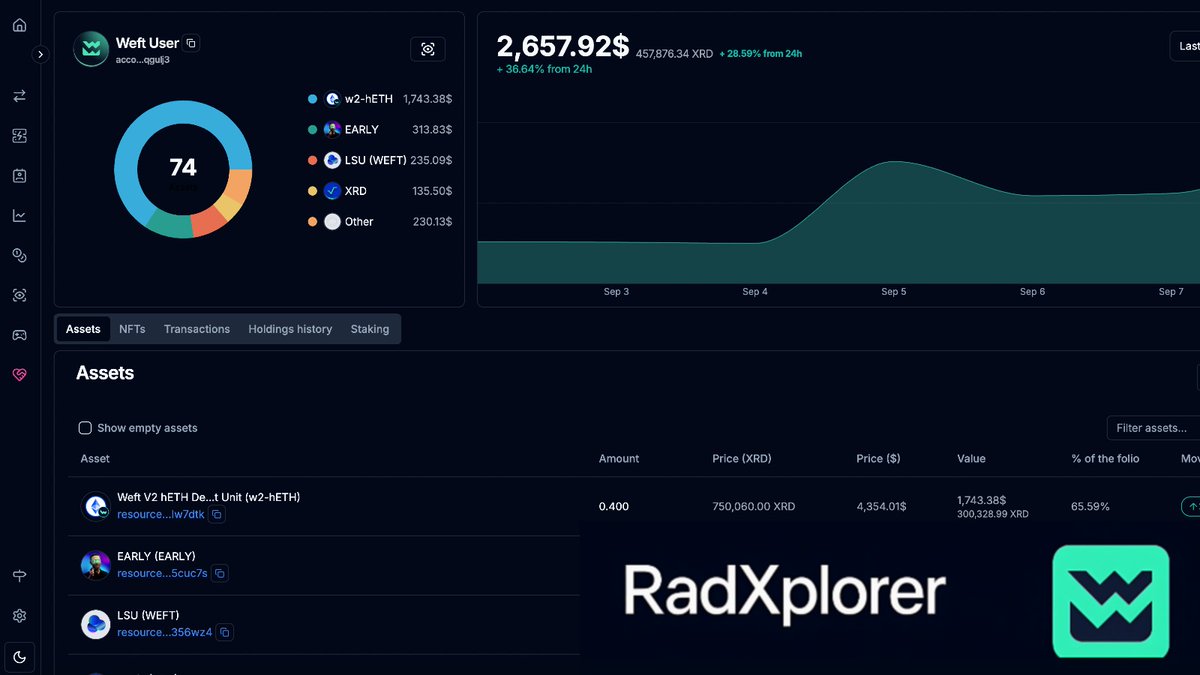Click the 0.400 amount cell

614,507
